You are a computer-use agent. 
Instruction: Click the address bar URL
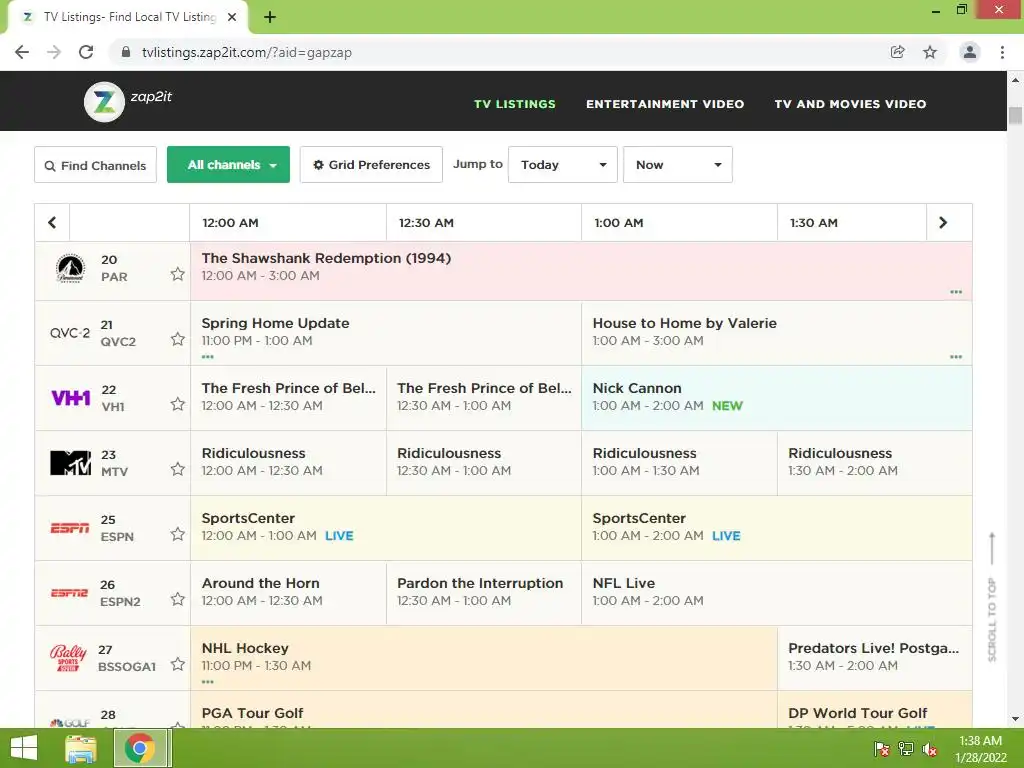247,52
